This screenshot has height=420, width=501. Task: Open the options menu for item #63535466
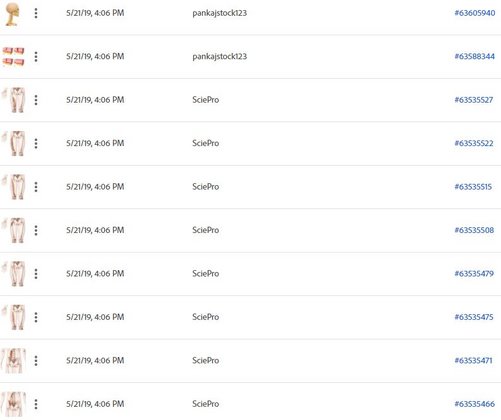click(36, 404)
